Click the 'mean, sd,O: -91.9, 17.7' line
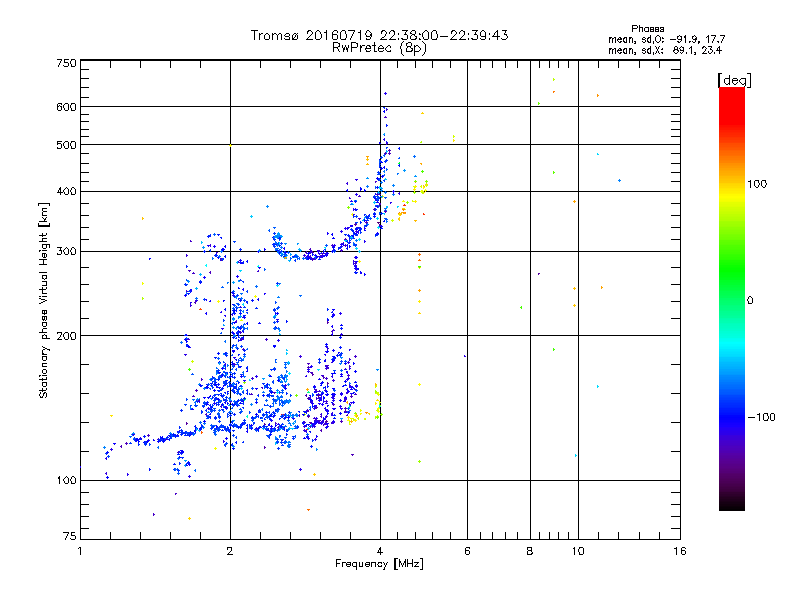Screen dimensions: 800x600 [x=666, y=39]
